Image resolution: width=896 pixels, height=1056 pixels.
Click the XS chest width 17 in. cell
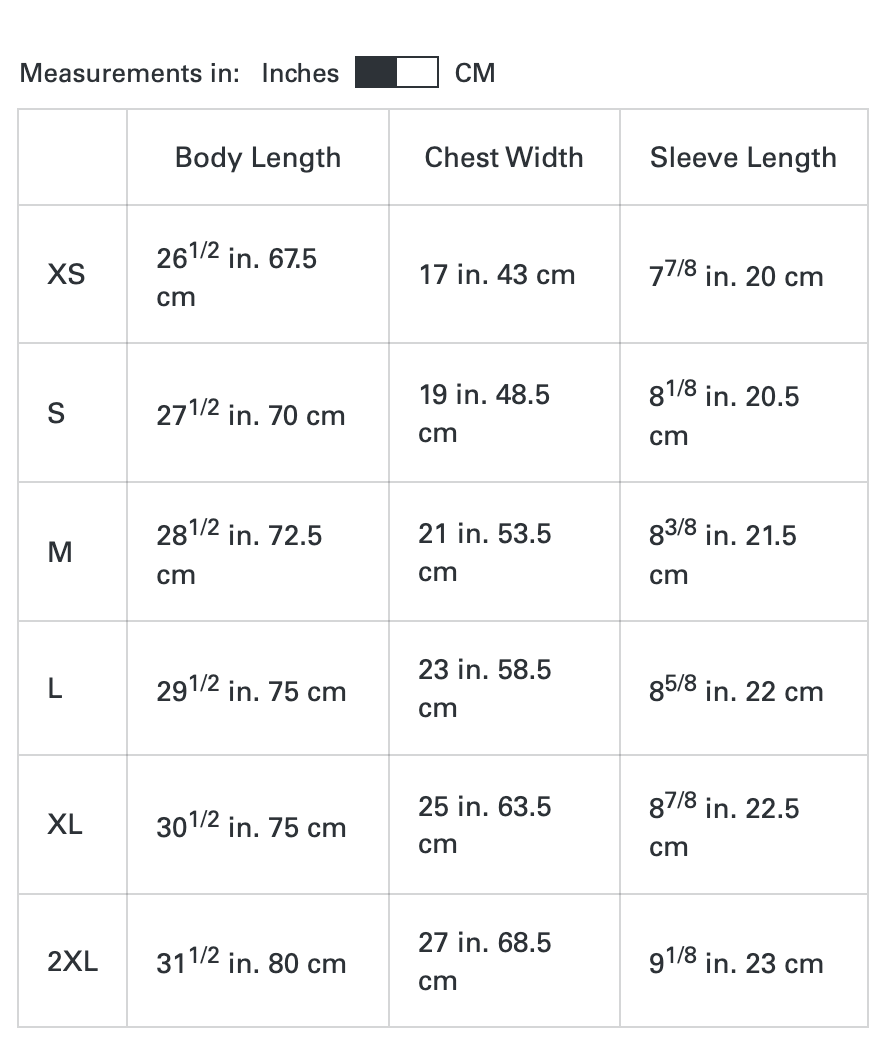pyautogui.click(x=497, y=275)
